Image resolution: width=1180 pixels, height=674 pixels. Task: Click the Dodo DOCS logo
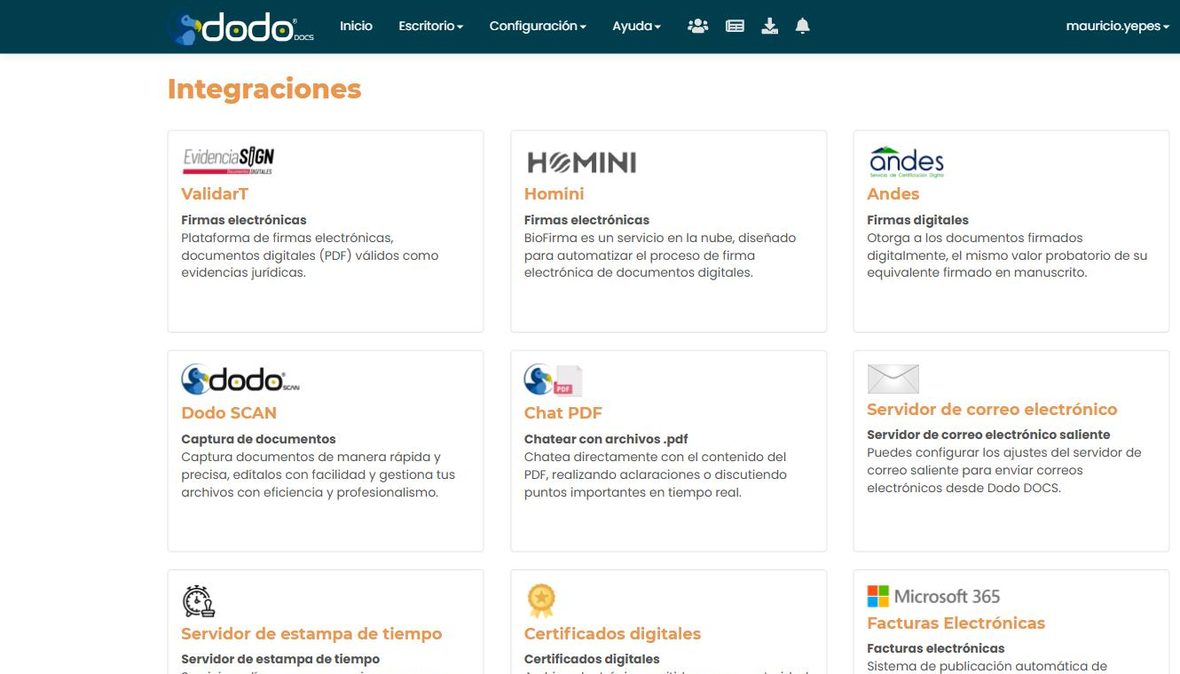click(x=242, y=28)
